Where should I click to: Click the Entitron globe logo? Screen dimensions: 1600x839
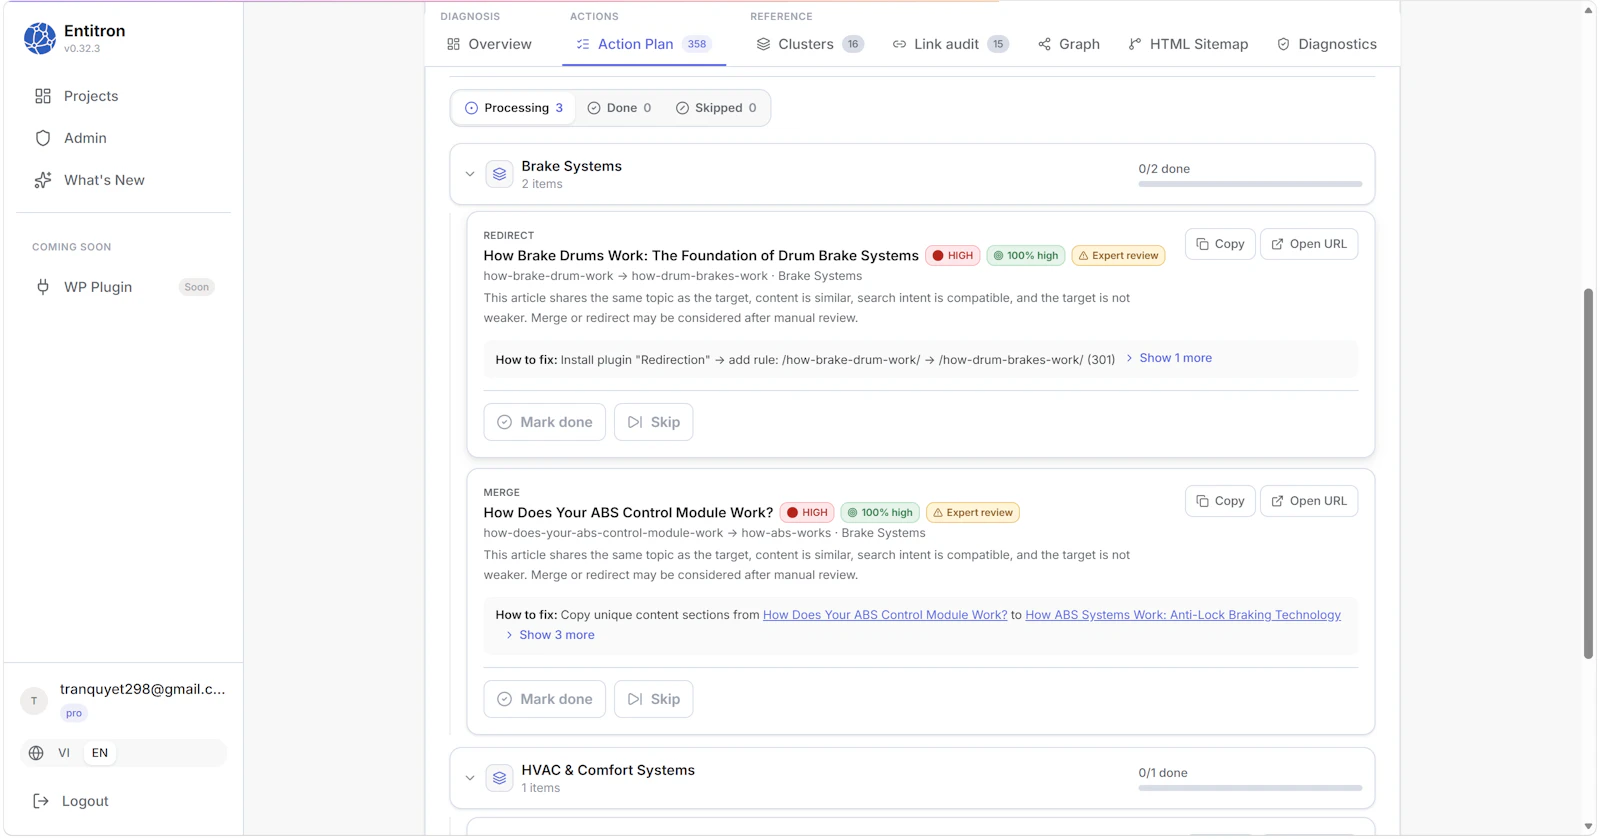[x=40, y=38]
